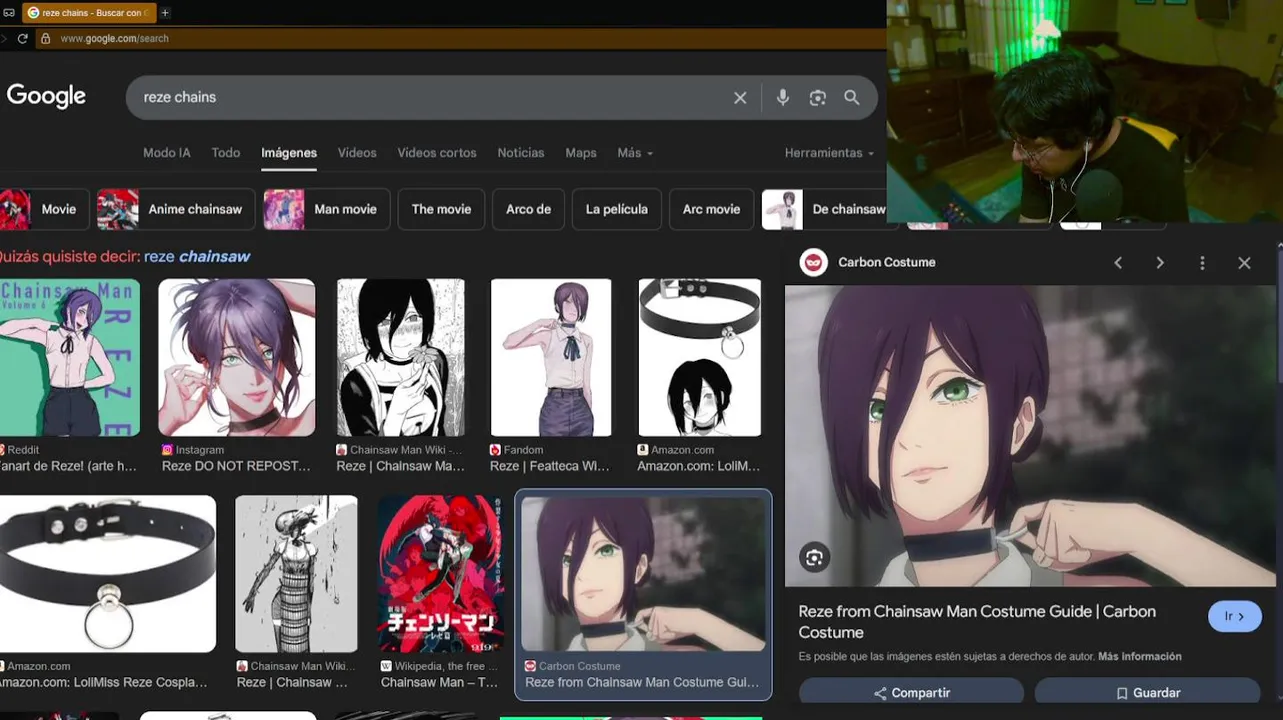Image resolution: width=1283 pixels, height=720 pixels.
Task: Filter by Arc movie chip
Action: click(711, 210)
